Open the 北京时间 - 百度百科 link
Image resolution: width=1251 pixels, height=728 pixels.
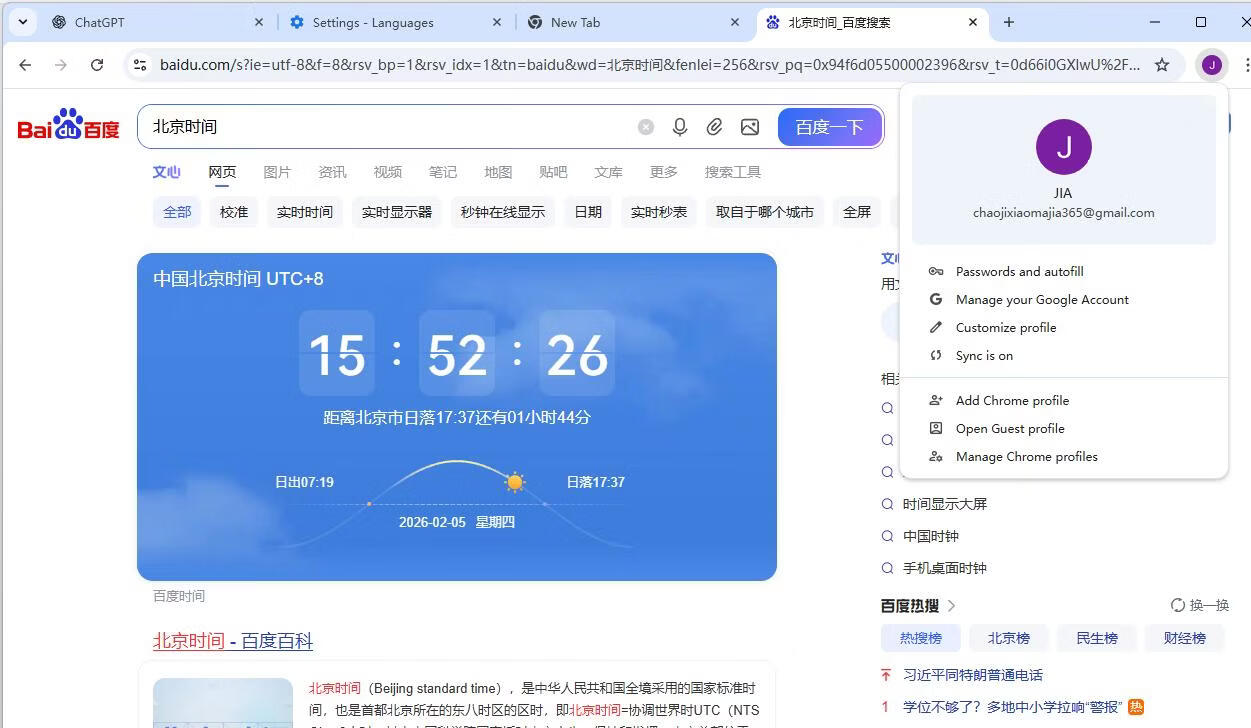pos(233,641)
